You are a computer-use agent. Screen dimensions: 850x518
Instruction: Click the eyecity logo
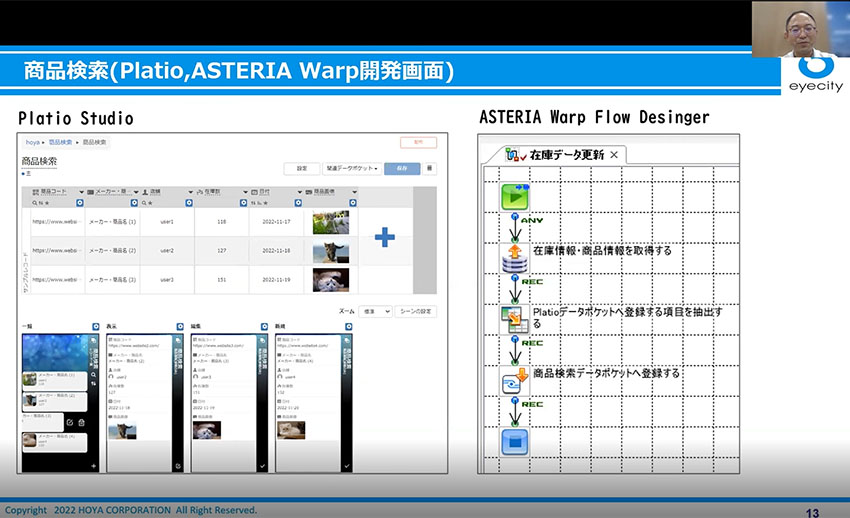pos(816,74)
